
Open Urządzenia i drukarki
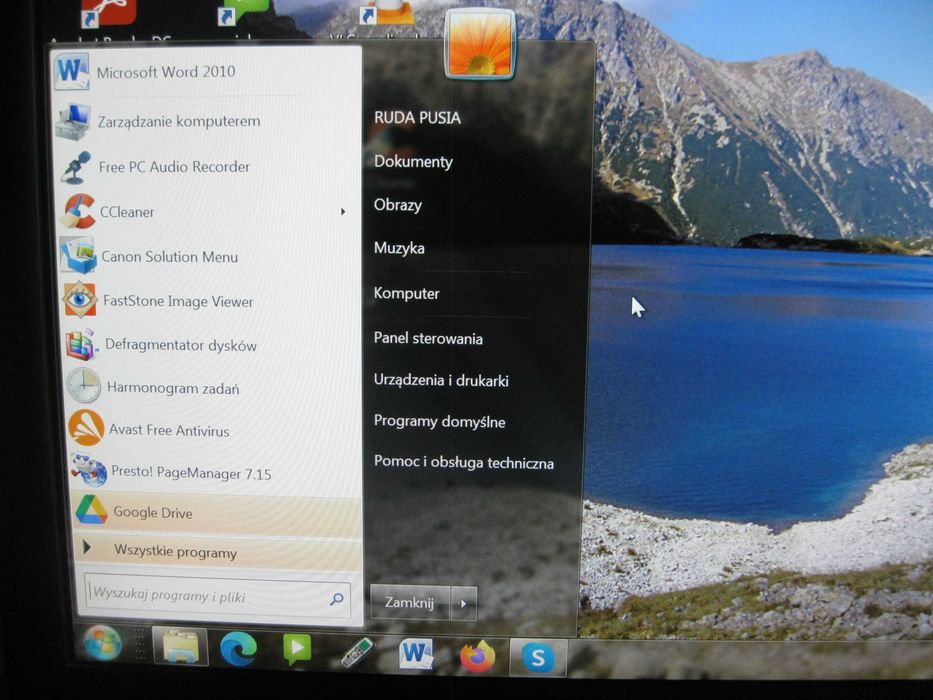point(441,380)
